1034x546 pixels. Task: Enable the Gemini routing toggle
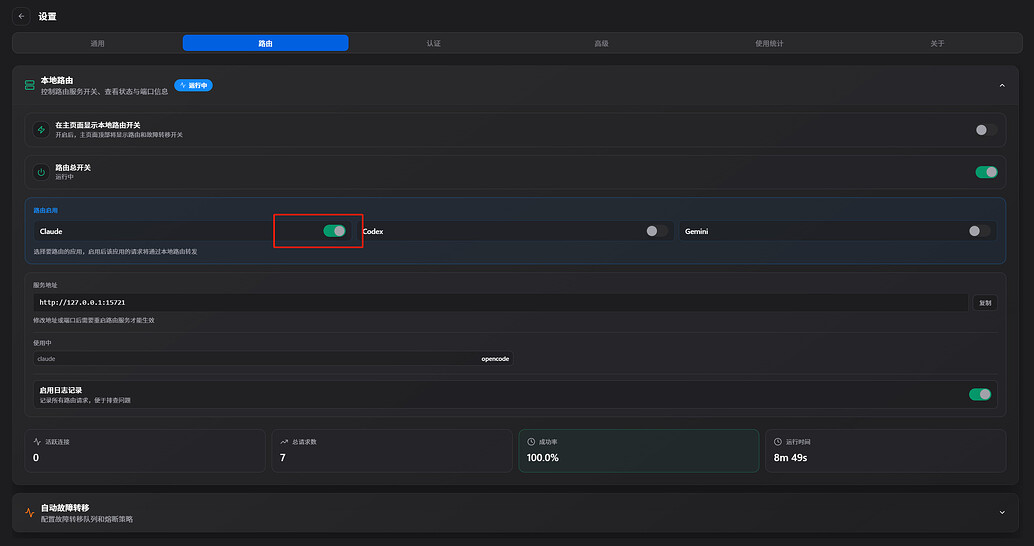click(x=979, y=231)
